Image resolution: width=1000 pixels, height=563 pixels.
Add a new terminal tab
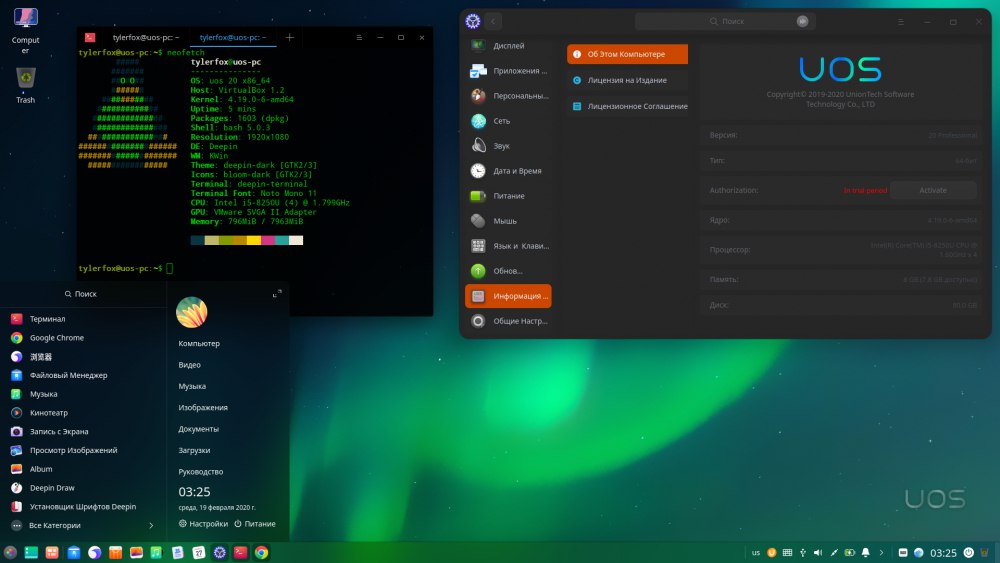click(x=290, y=38)
